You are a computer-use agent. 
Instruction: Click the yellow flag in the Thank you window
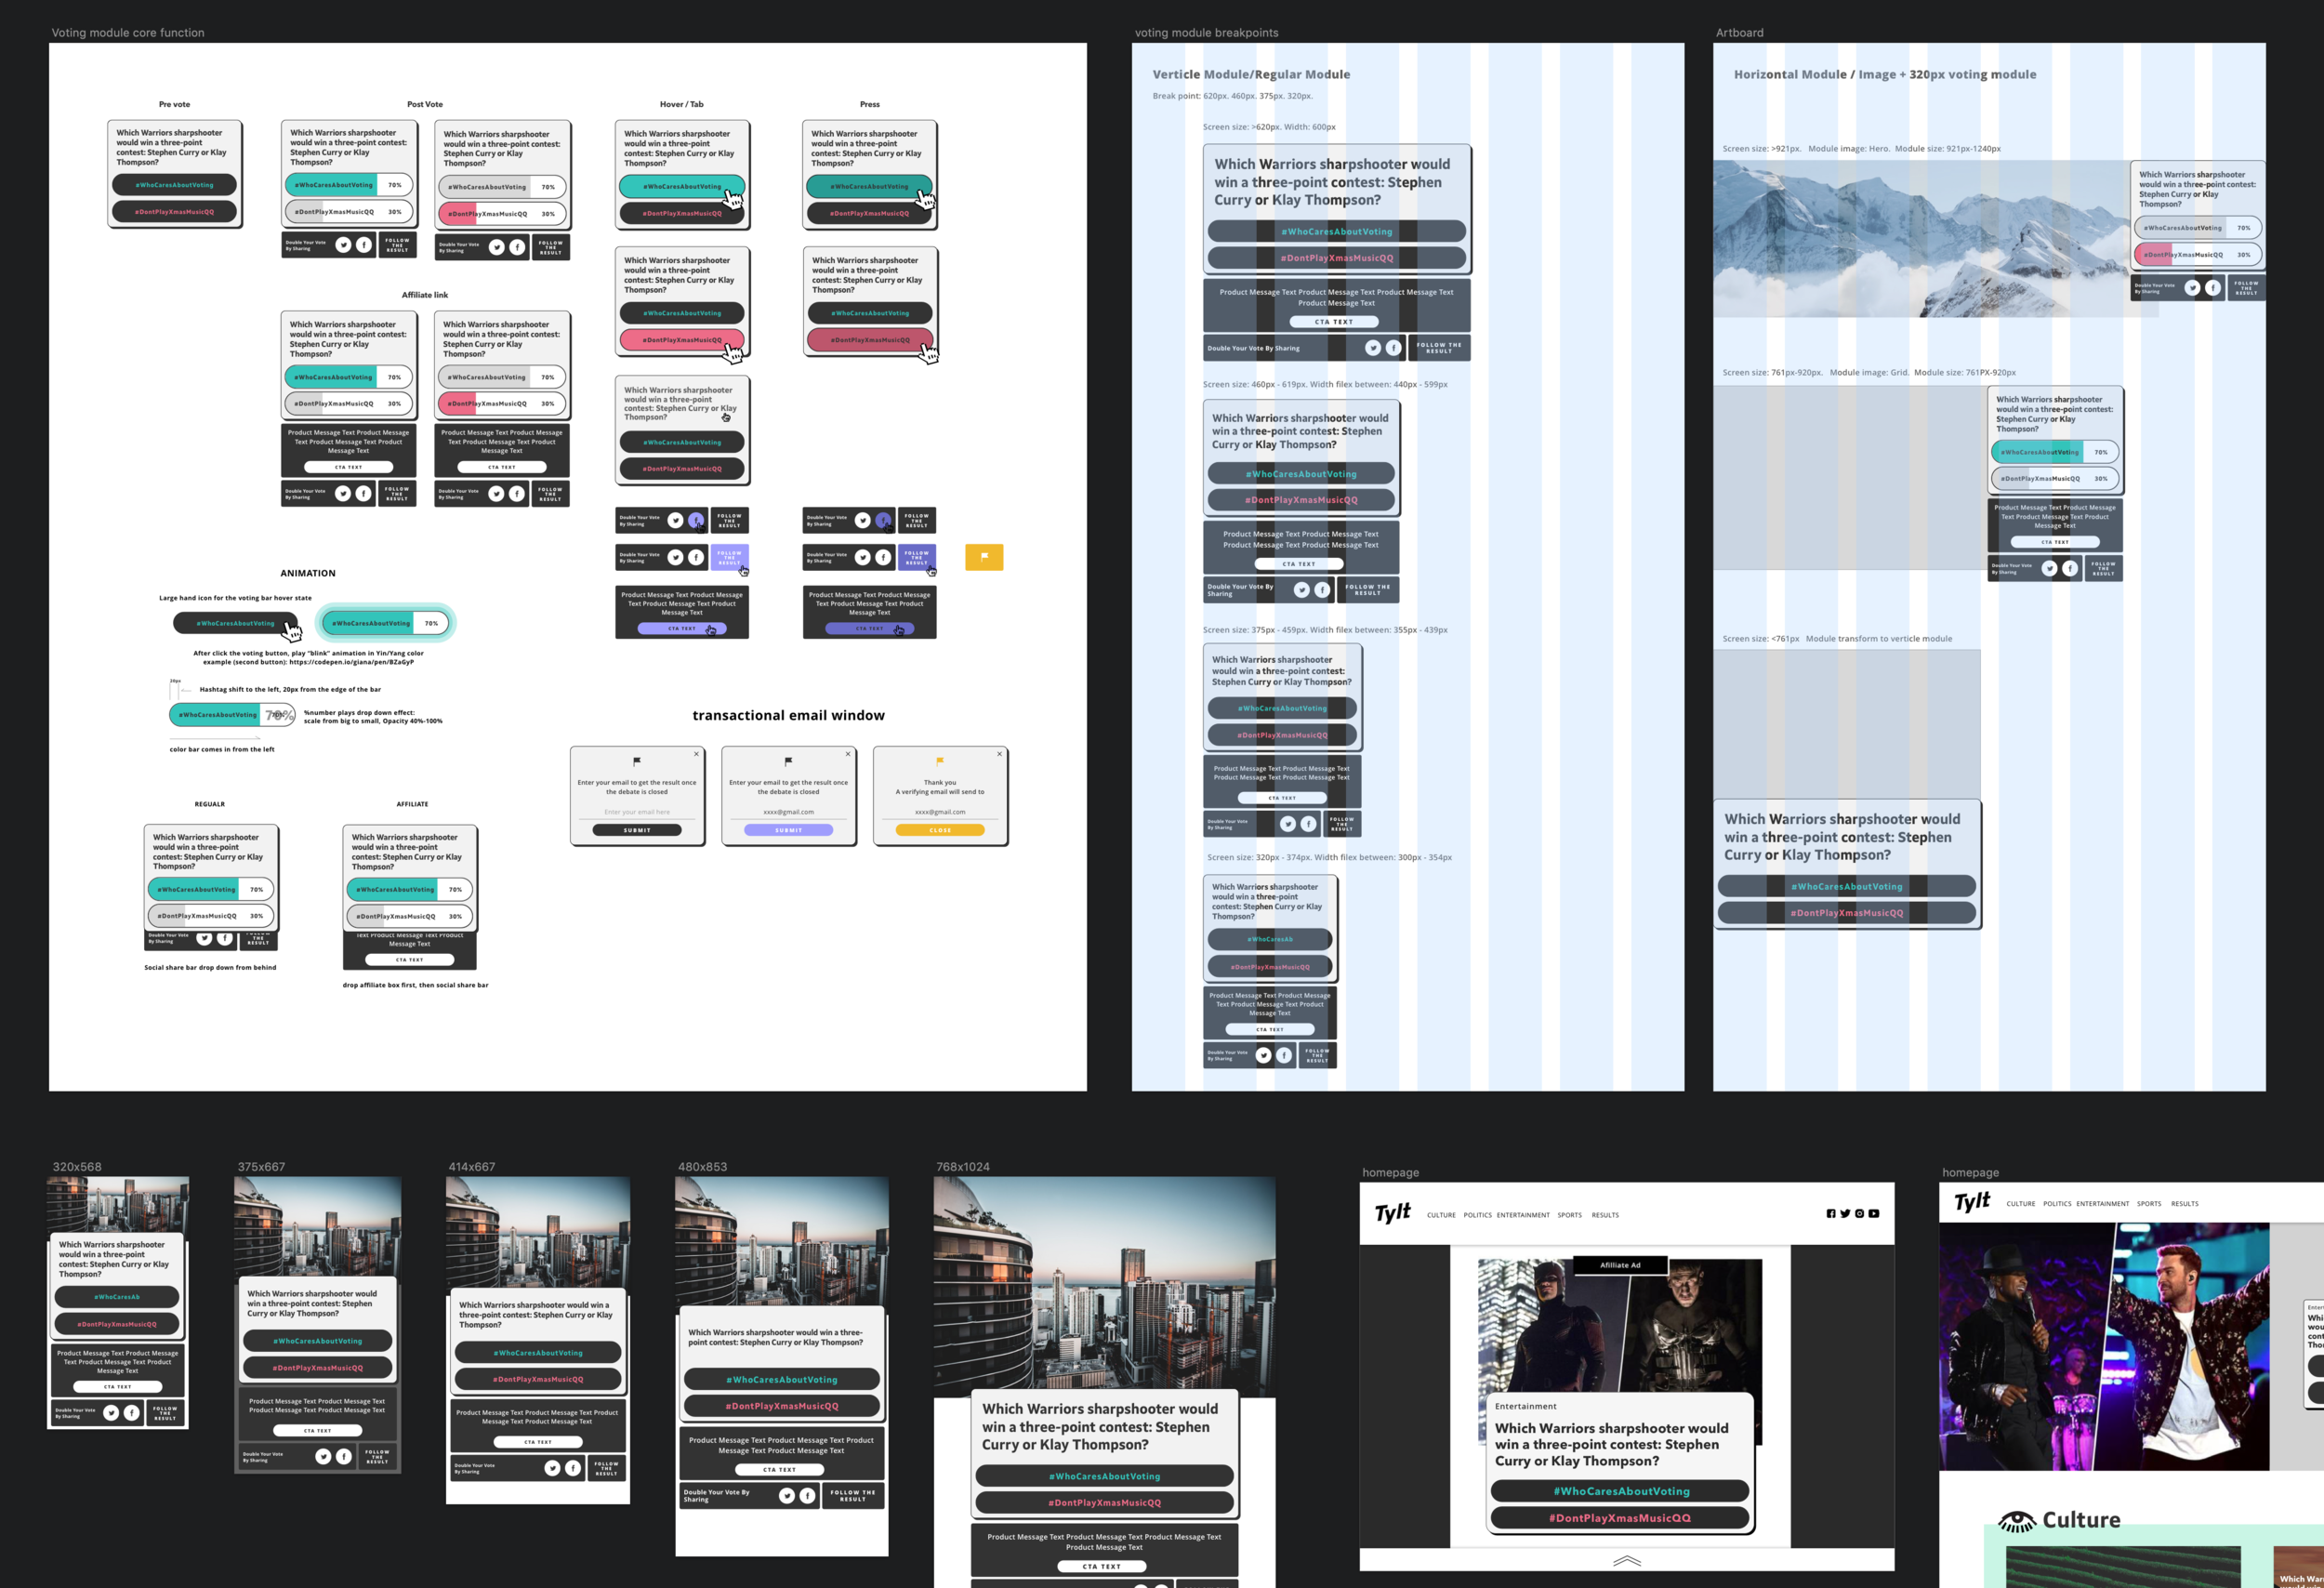(x=939, y=761)
